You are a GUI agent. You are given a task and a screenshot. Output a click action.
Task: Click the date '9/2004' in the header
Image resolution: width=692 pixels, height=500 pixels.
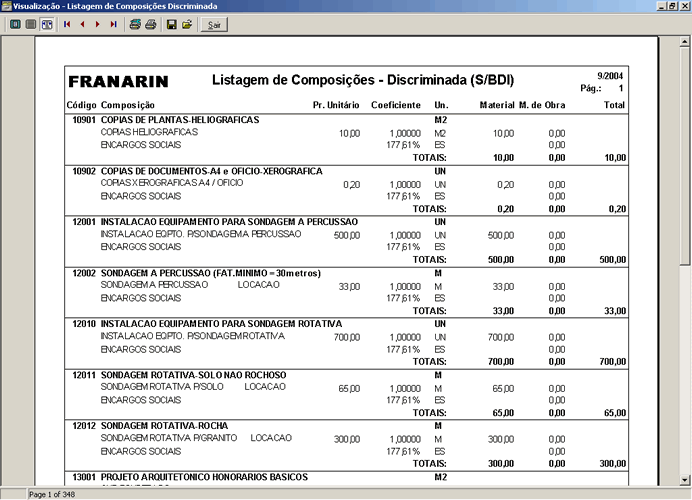coord(610,76)
